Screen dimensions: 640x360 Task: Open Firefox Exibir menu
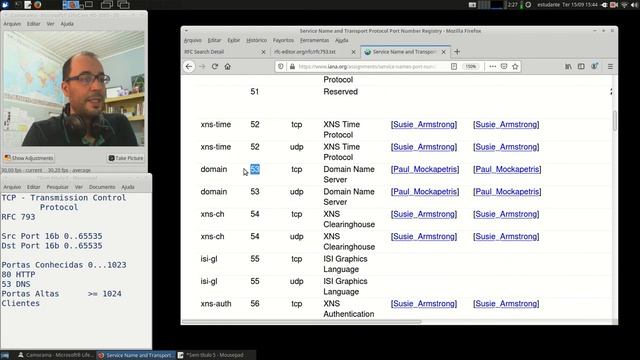pyautogui.click(x=233, y=40)
